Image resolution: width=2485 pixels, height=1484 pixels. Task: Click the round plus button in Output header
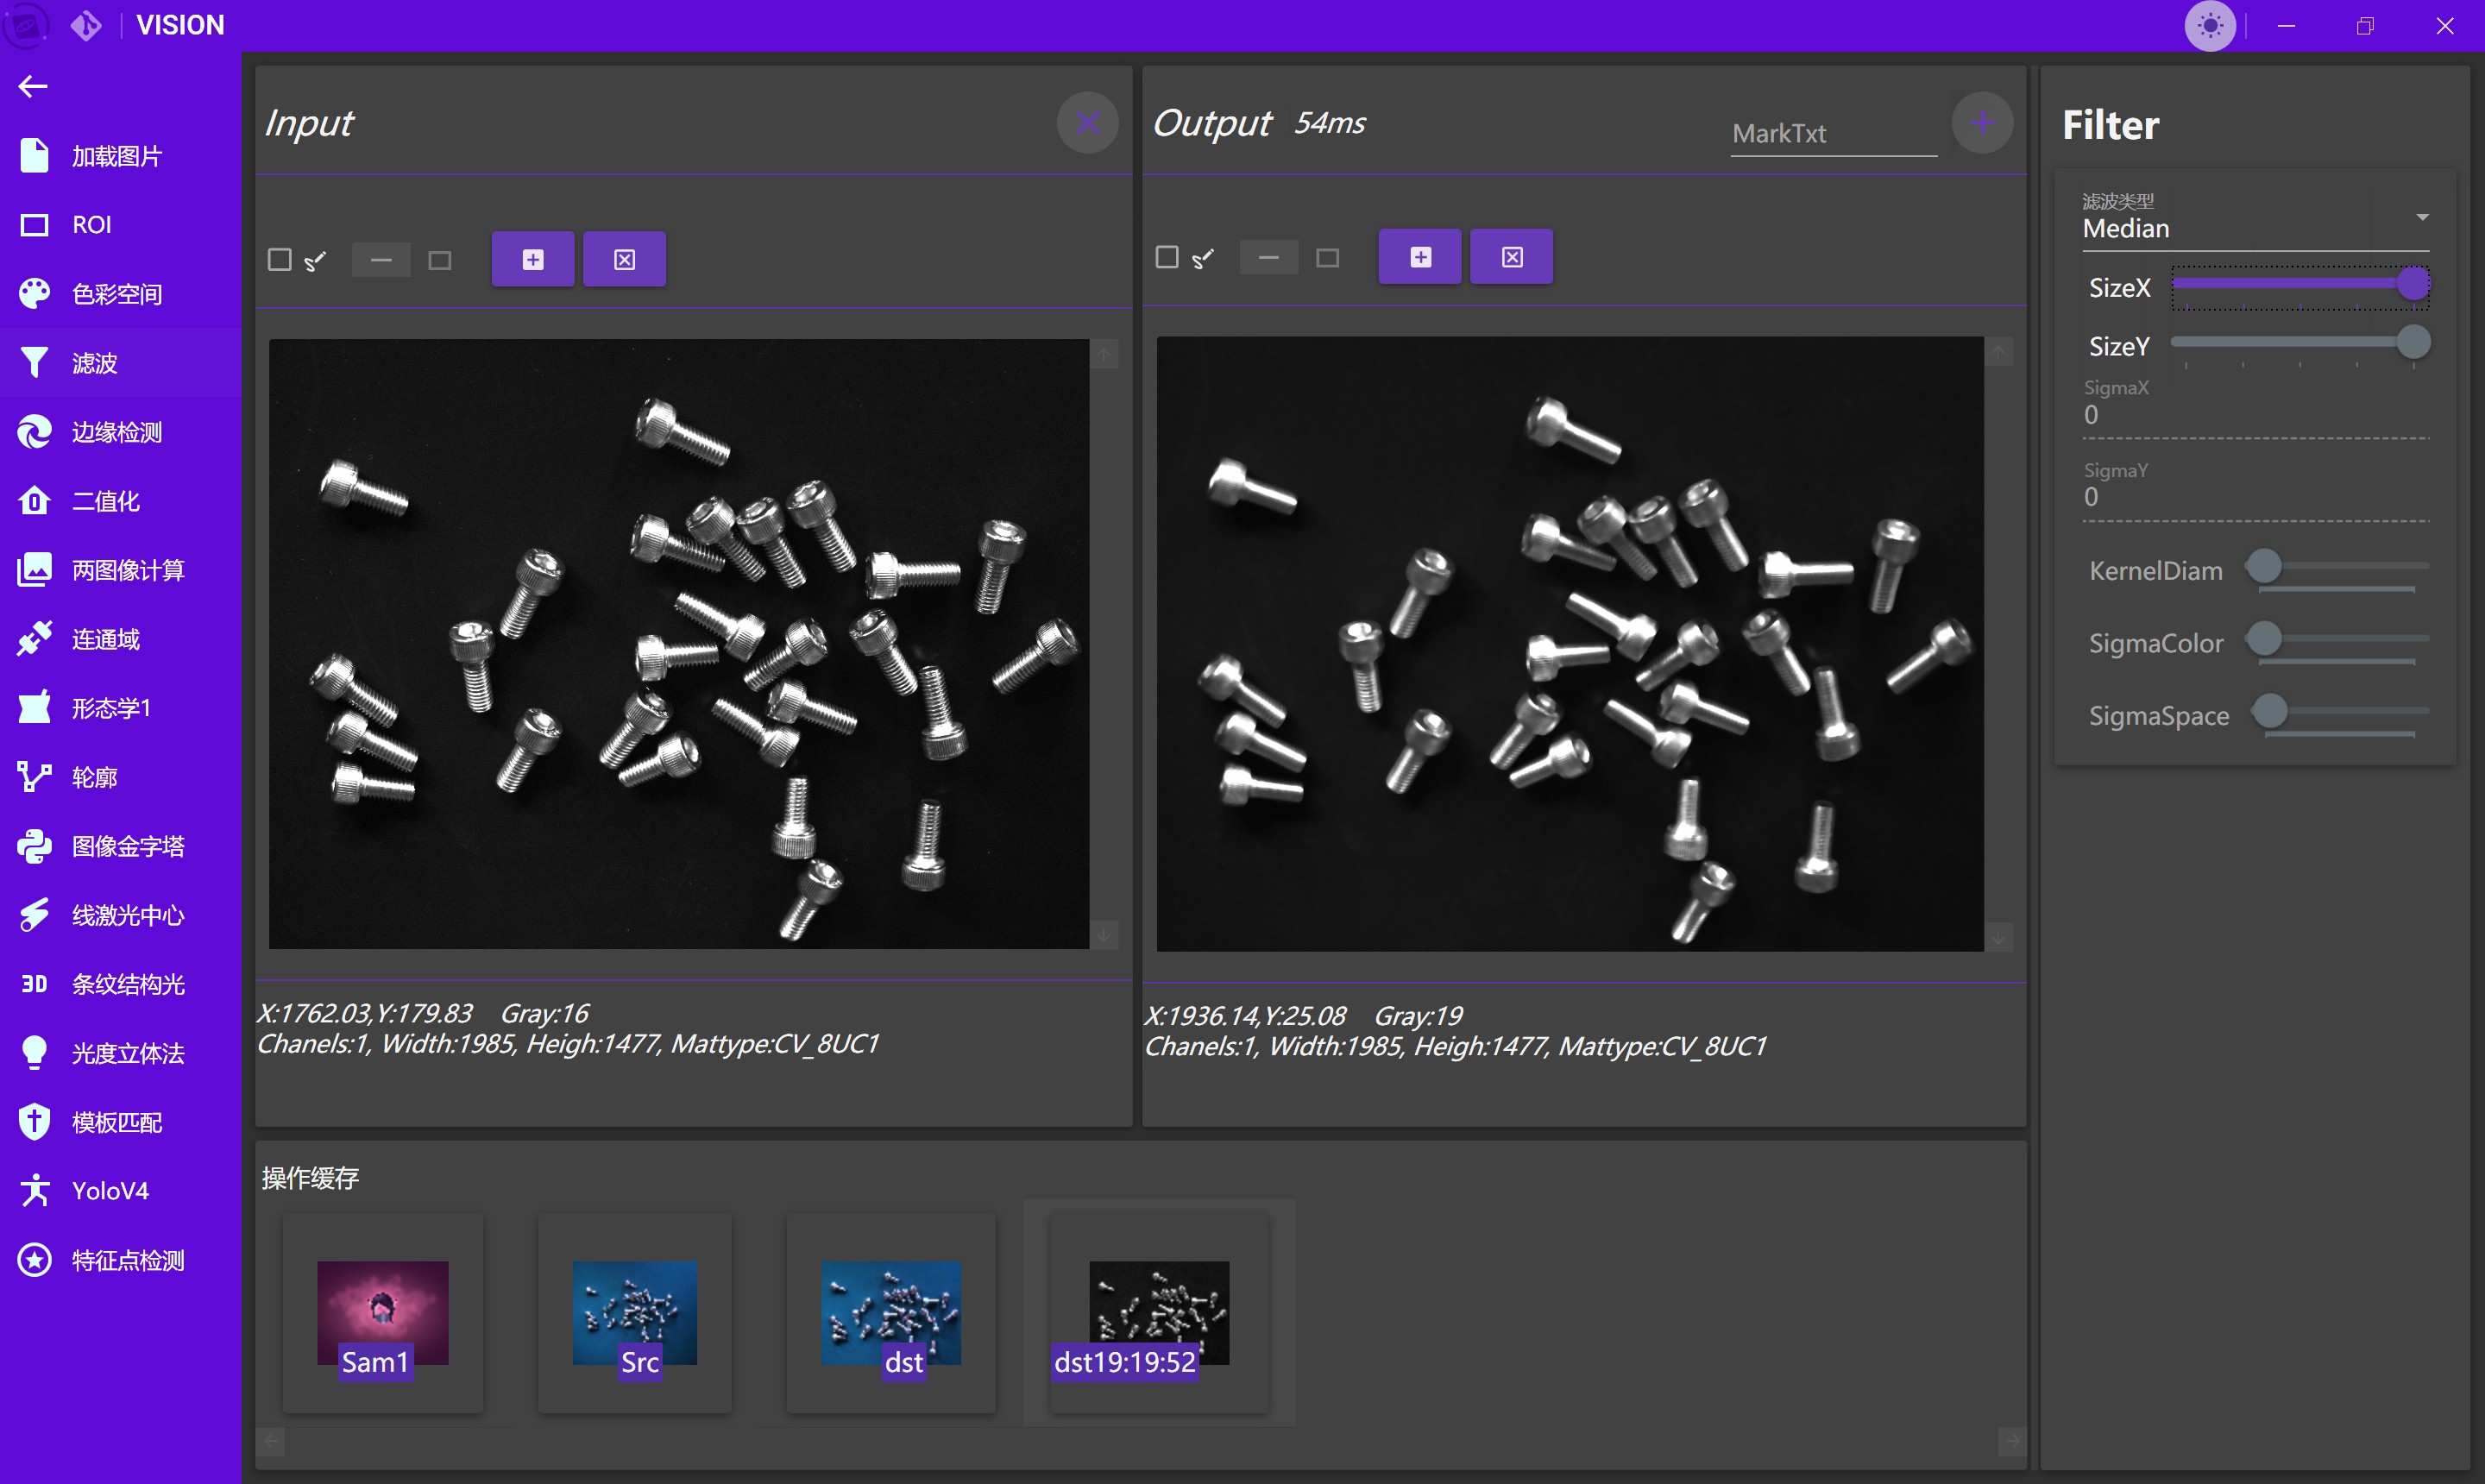tap(1981, 123)
